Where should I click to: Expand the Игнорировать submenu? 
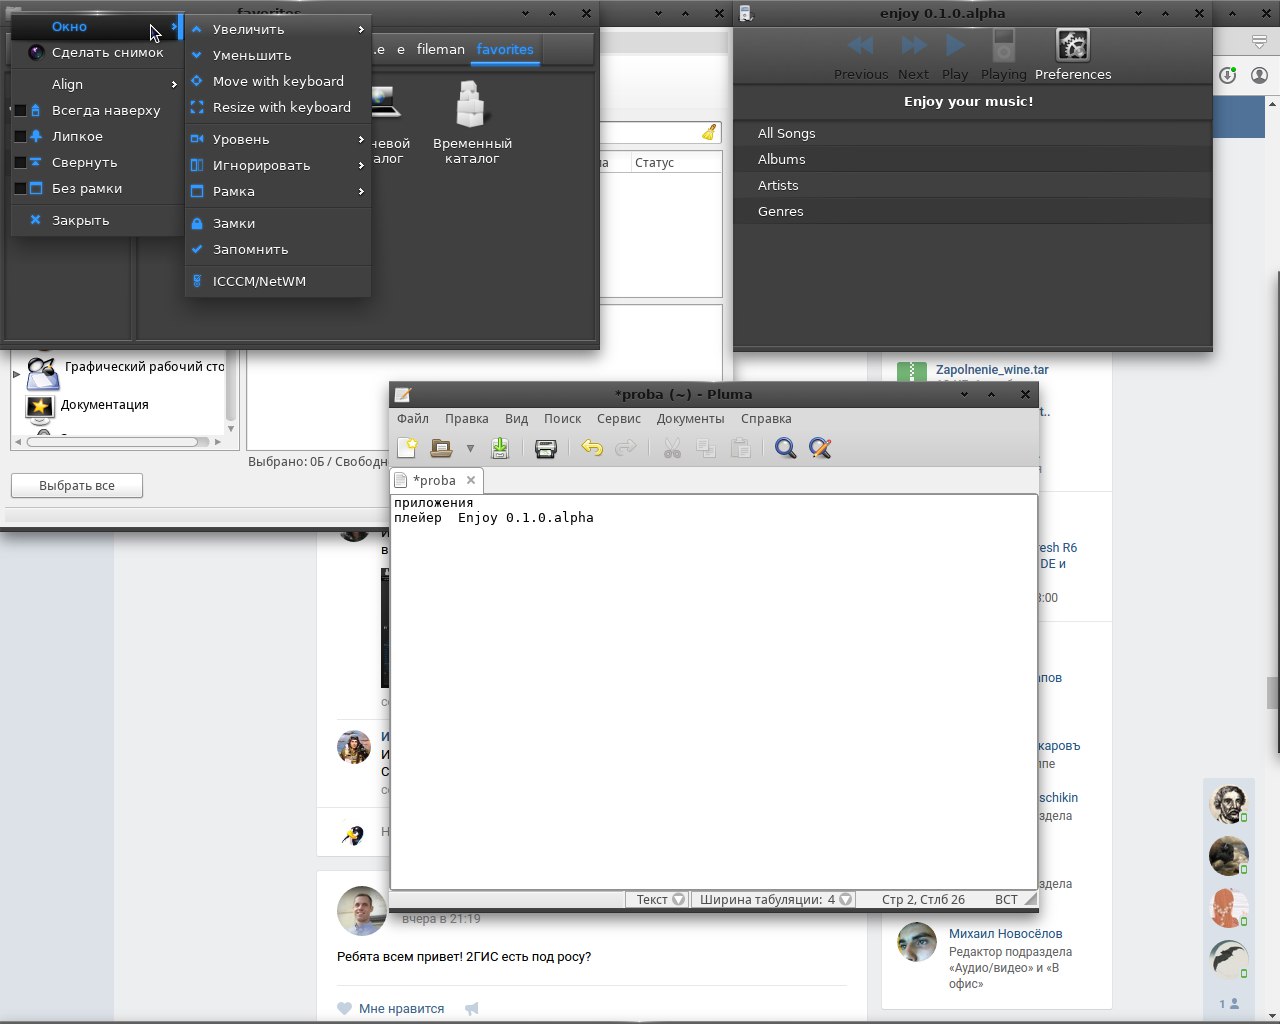point(278,166)
